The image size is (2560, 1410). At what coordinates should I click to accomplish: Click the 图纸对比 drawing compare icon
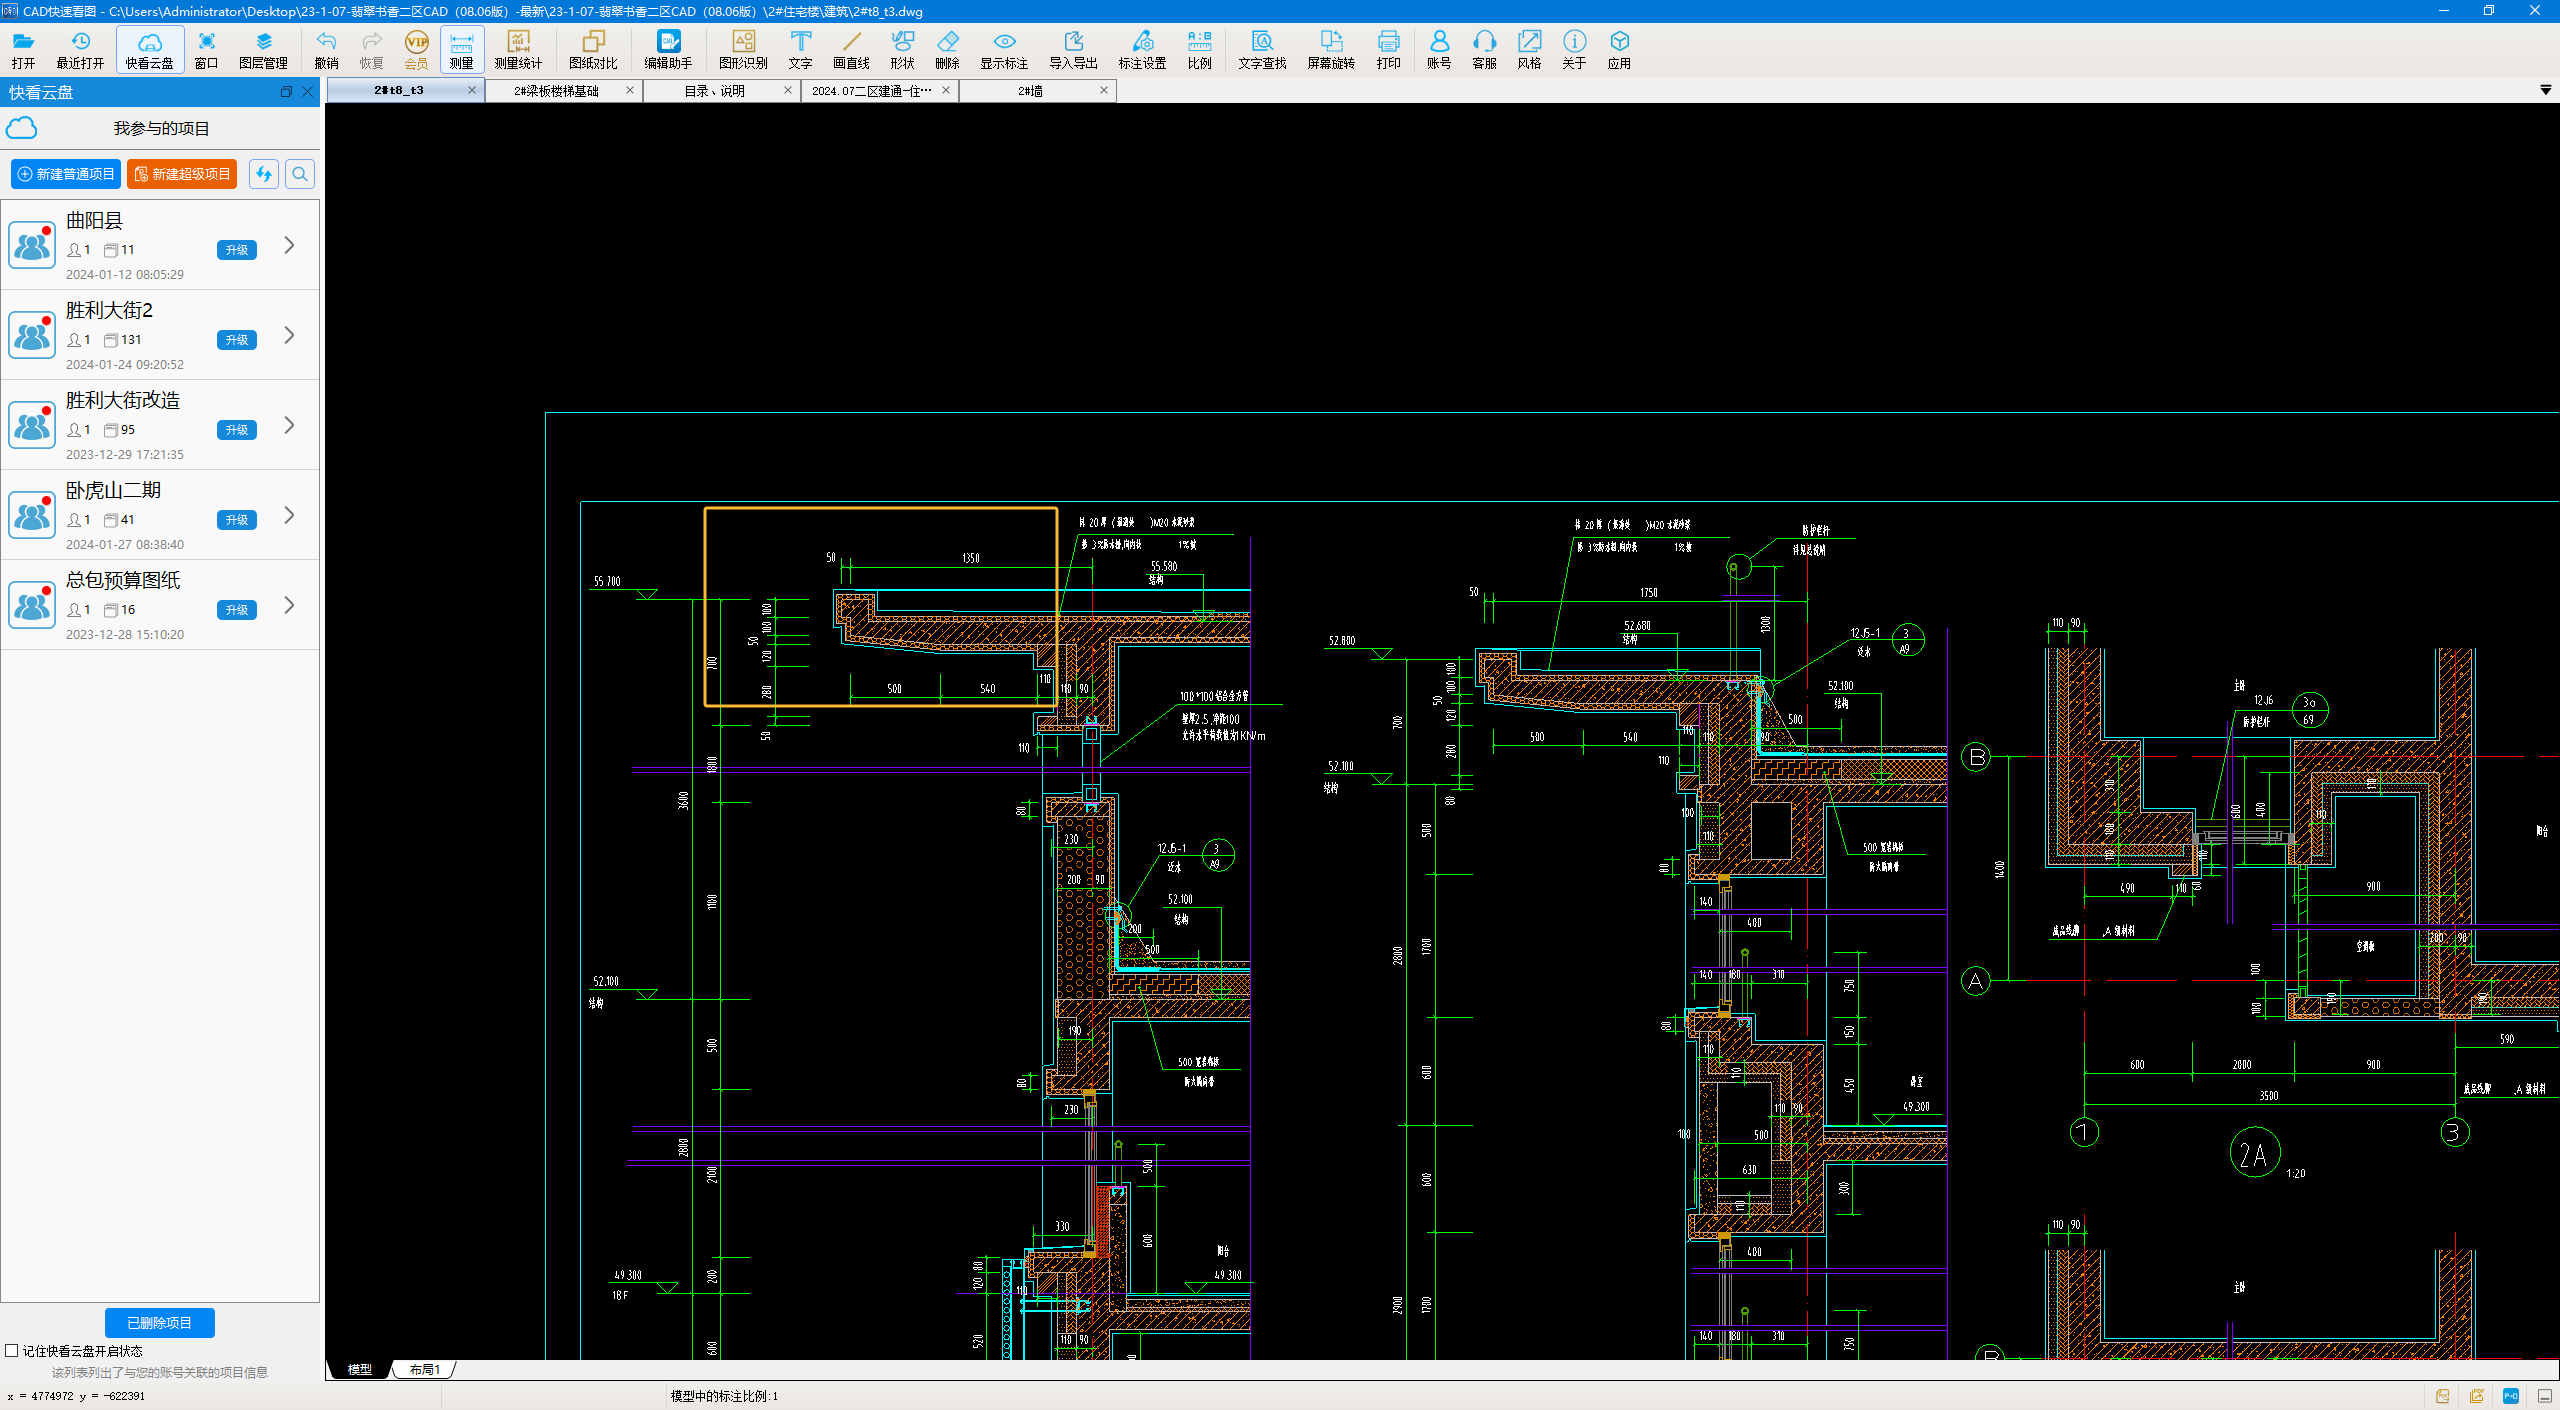[593, 49]
